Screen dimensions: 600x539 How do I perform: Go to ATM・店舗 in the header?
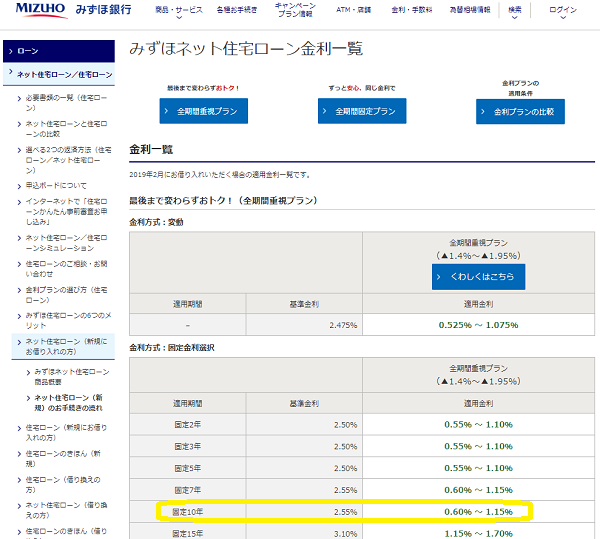pos(354,10)
